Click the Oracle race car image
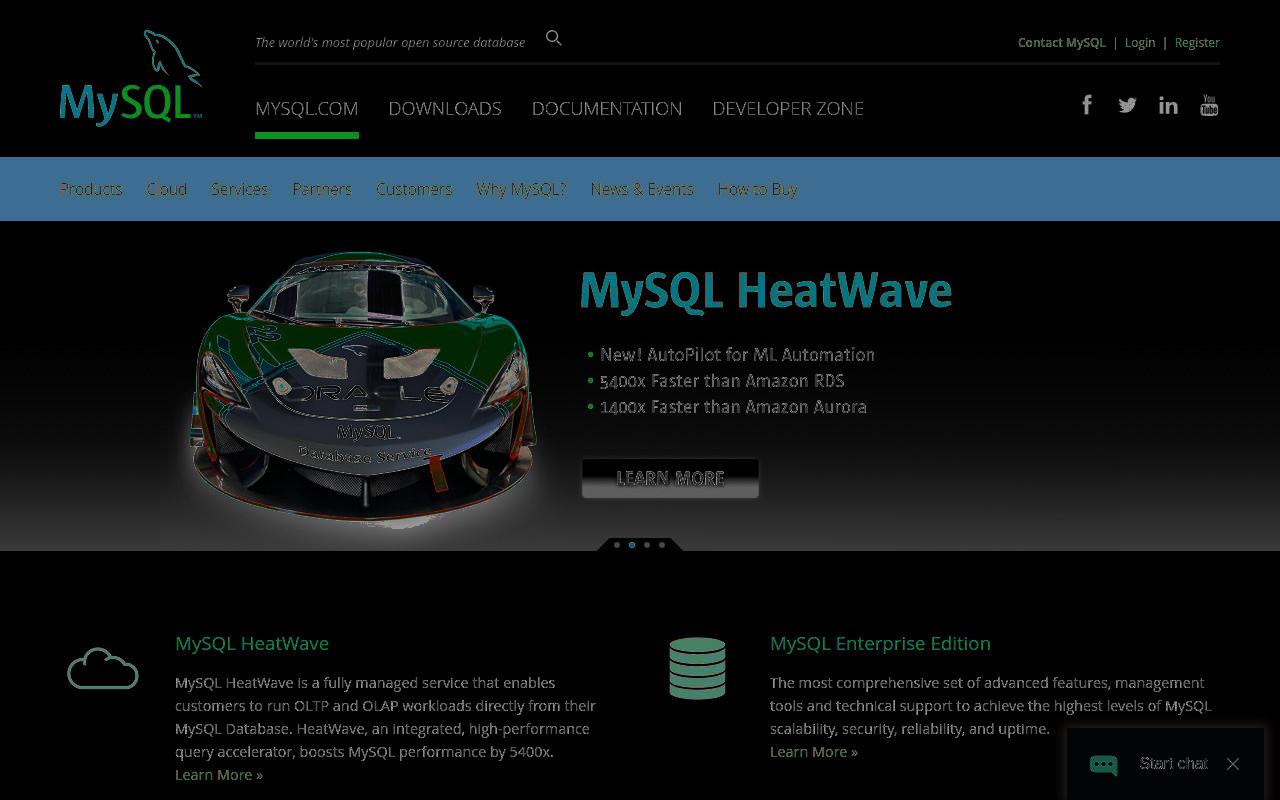 (362, 387)
